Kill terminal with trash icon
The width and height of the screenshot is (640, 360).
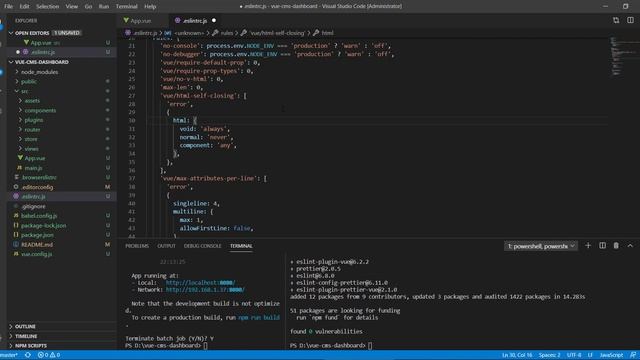(x=616, y=246)
